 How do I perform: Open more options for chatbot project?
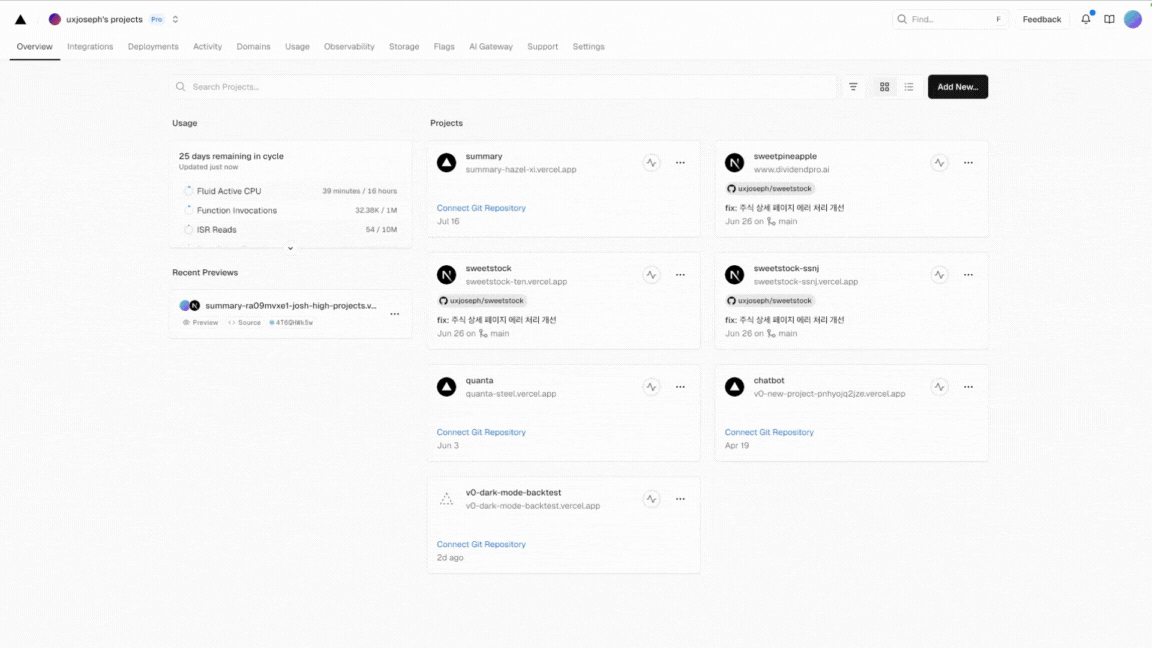click(x=968, y=387)
